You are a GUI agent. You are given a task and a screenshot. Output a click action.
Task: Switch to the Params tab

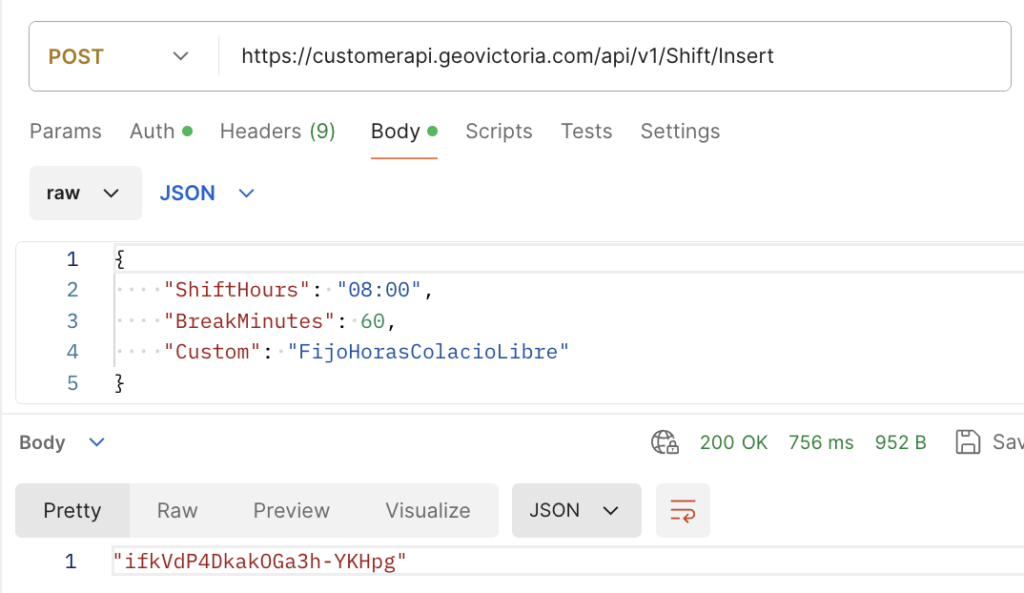click(x=65, y=131)
